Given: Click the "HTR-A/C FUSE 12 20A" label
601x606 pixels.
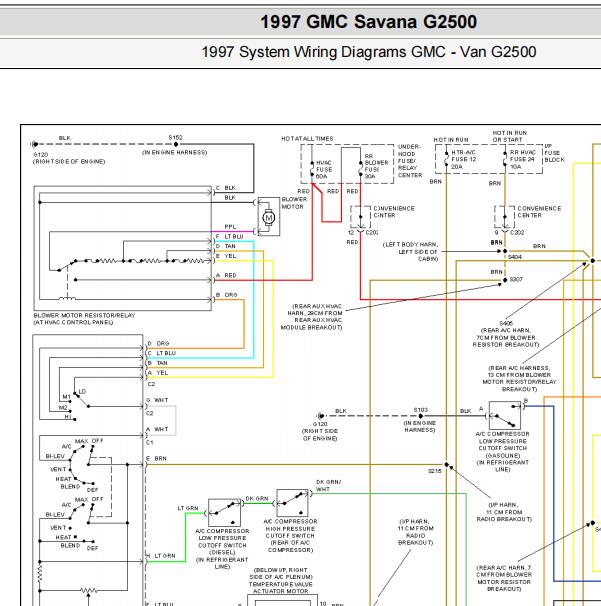Looking at the screenshot, I should tap(463, 159).
